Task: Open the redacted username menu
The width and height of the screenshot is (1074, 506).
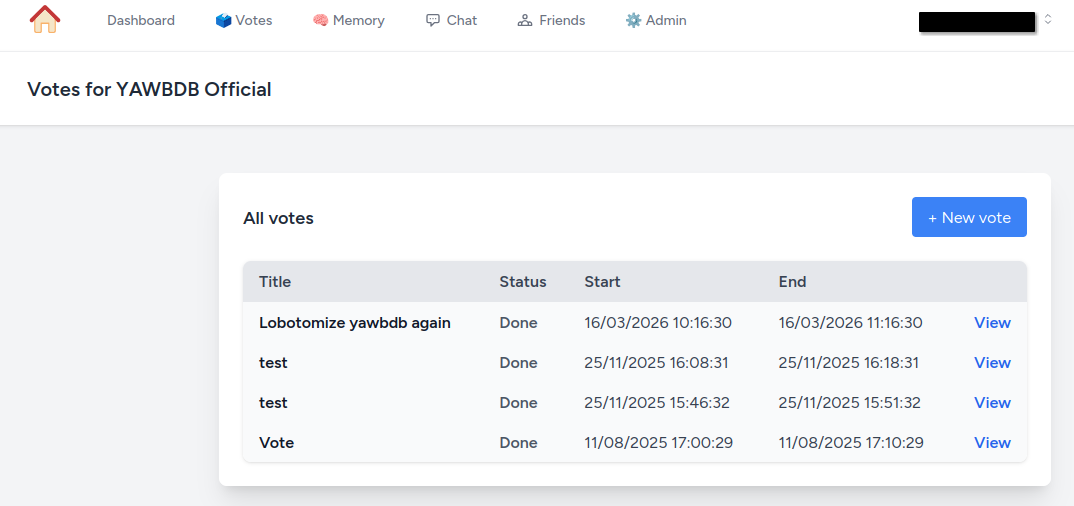Action: (977, 22)
